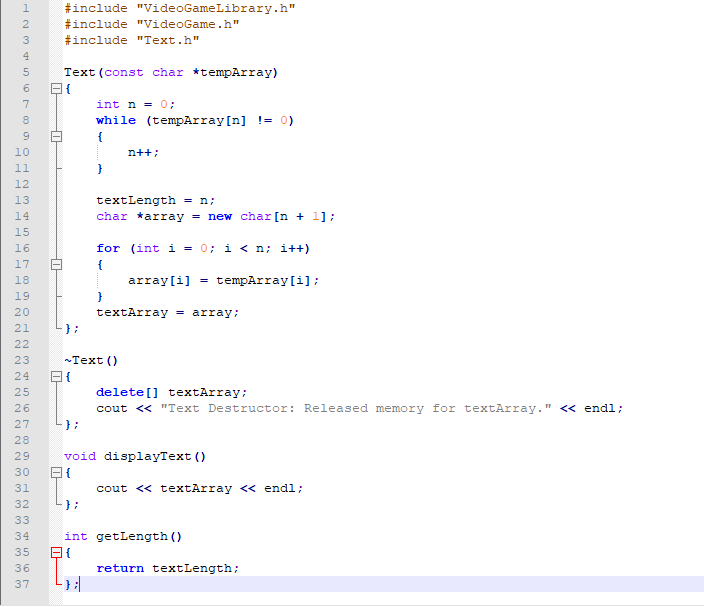Click 'array[i] = tempArray[i];' statement

pyautogui.click(x=224, y=281)
